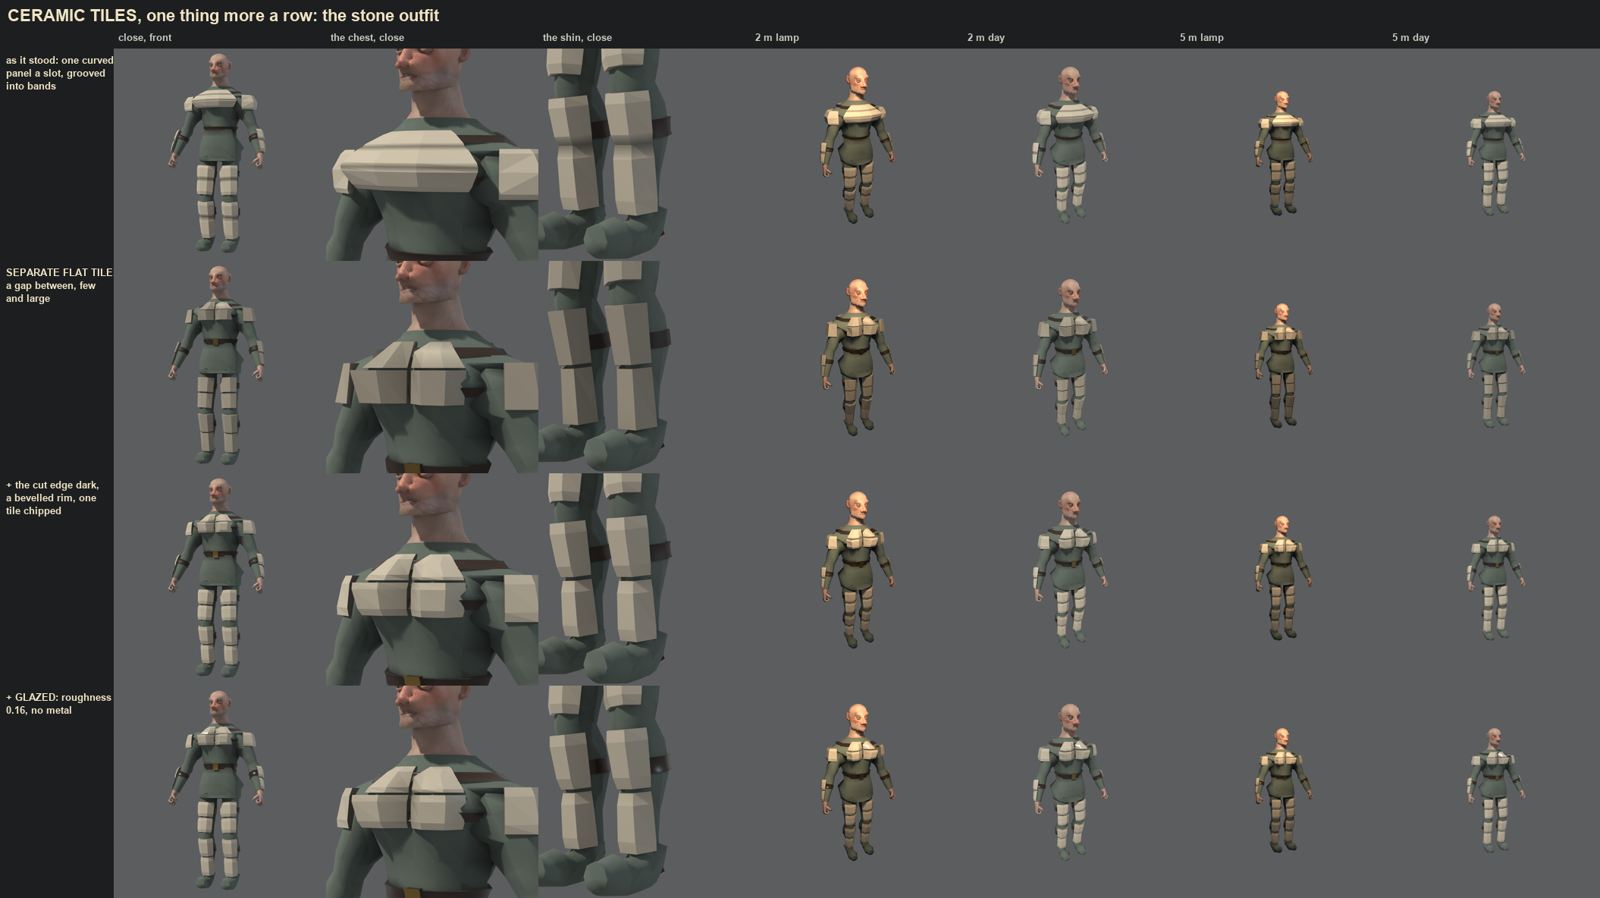Image resolution: width=1600 pixels, height=898 pixels.
Task: Click the "2 m day" column header
Action: (986, 38)
